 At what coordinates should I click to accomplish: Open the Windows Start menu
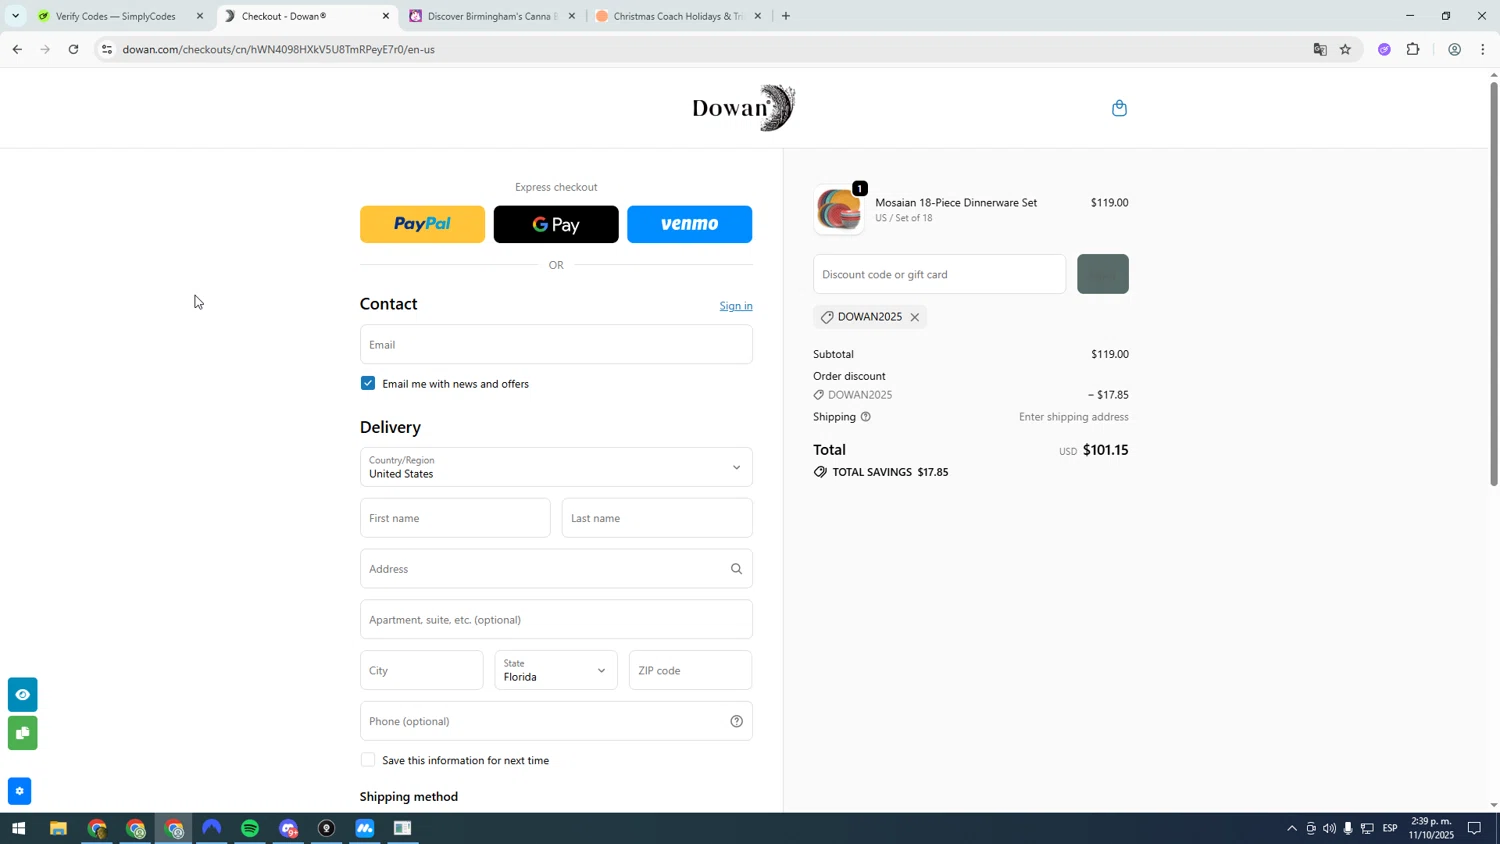(x=17, y=829)
